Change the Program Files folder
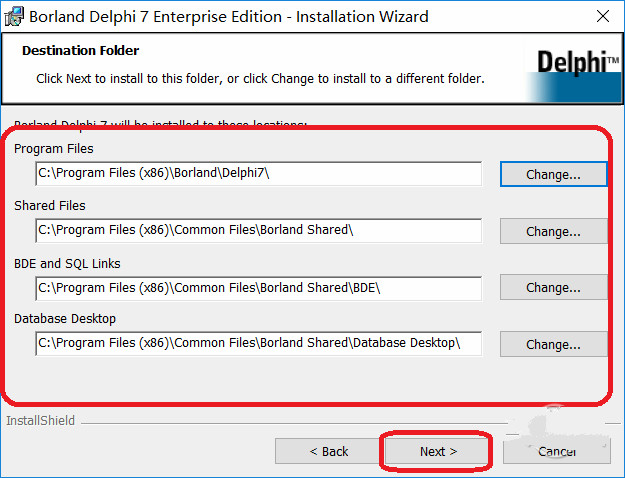625x478 pixels. (x=553, y=174)
